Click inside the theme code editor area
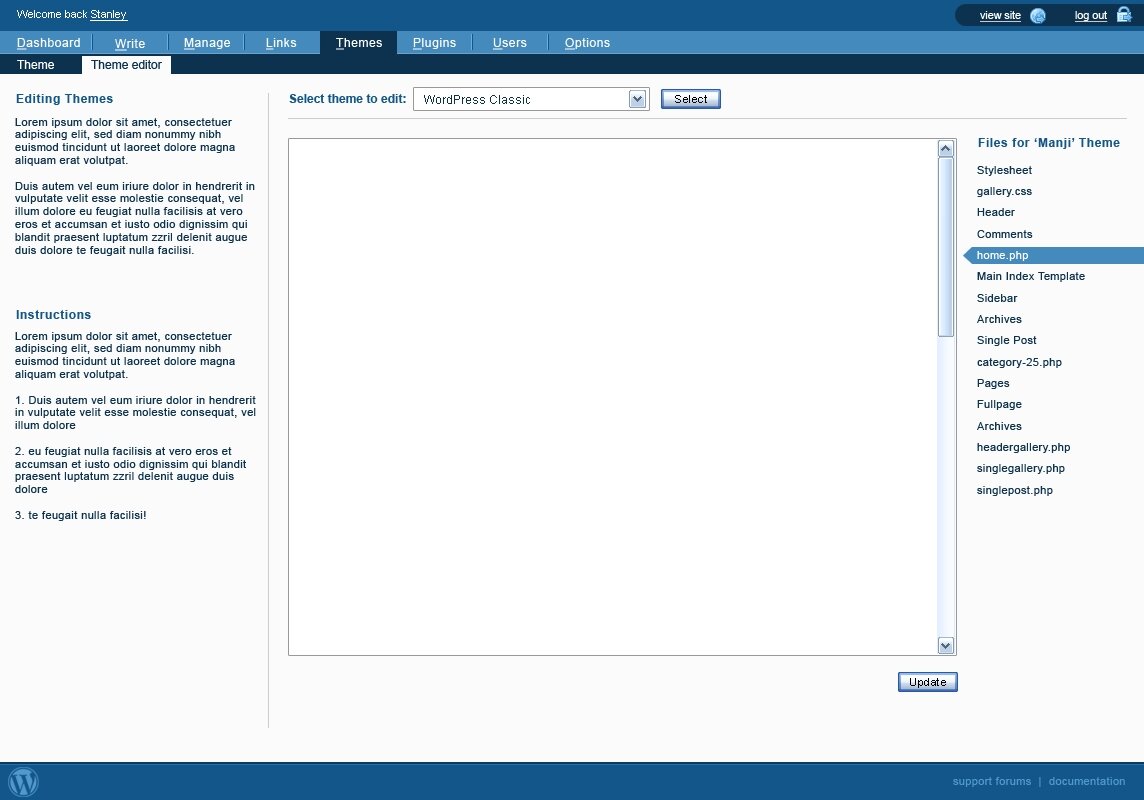 612,396
